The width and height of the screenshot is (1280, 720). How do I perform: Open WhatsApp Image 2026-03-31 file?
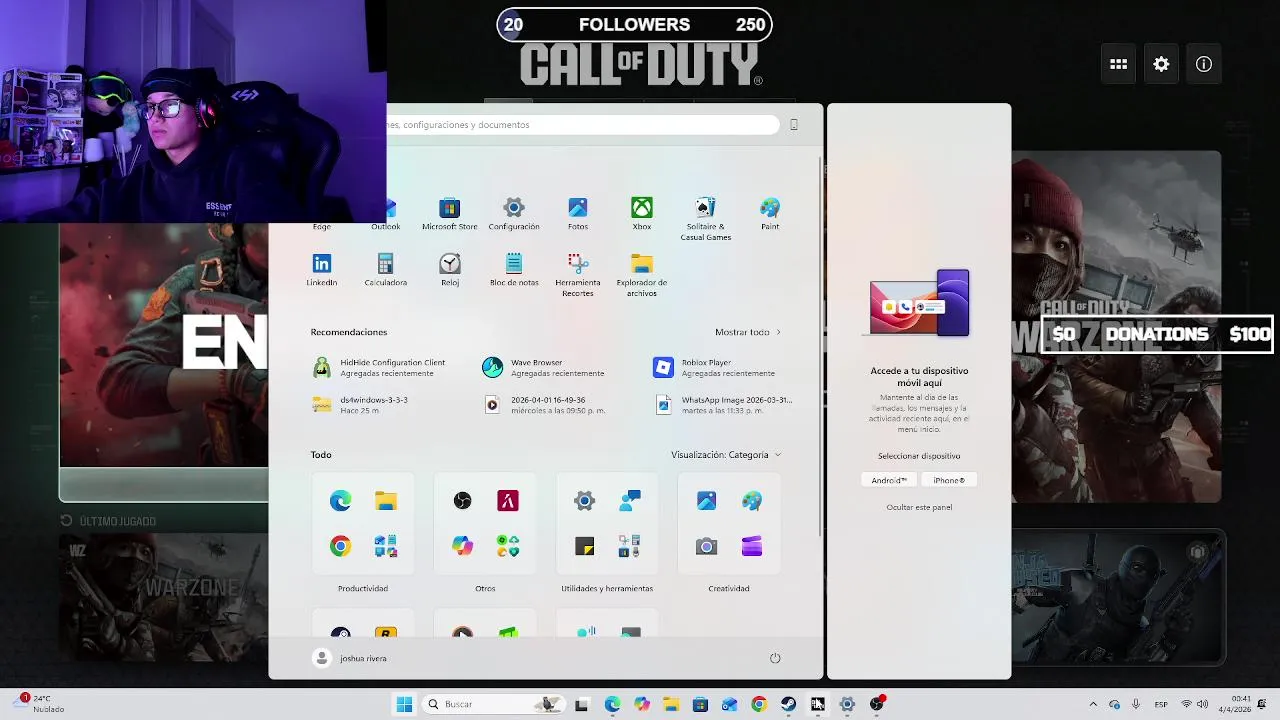coord(726,405)
